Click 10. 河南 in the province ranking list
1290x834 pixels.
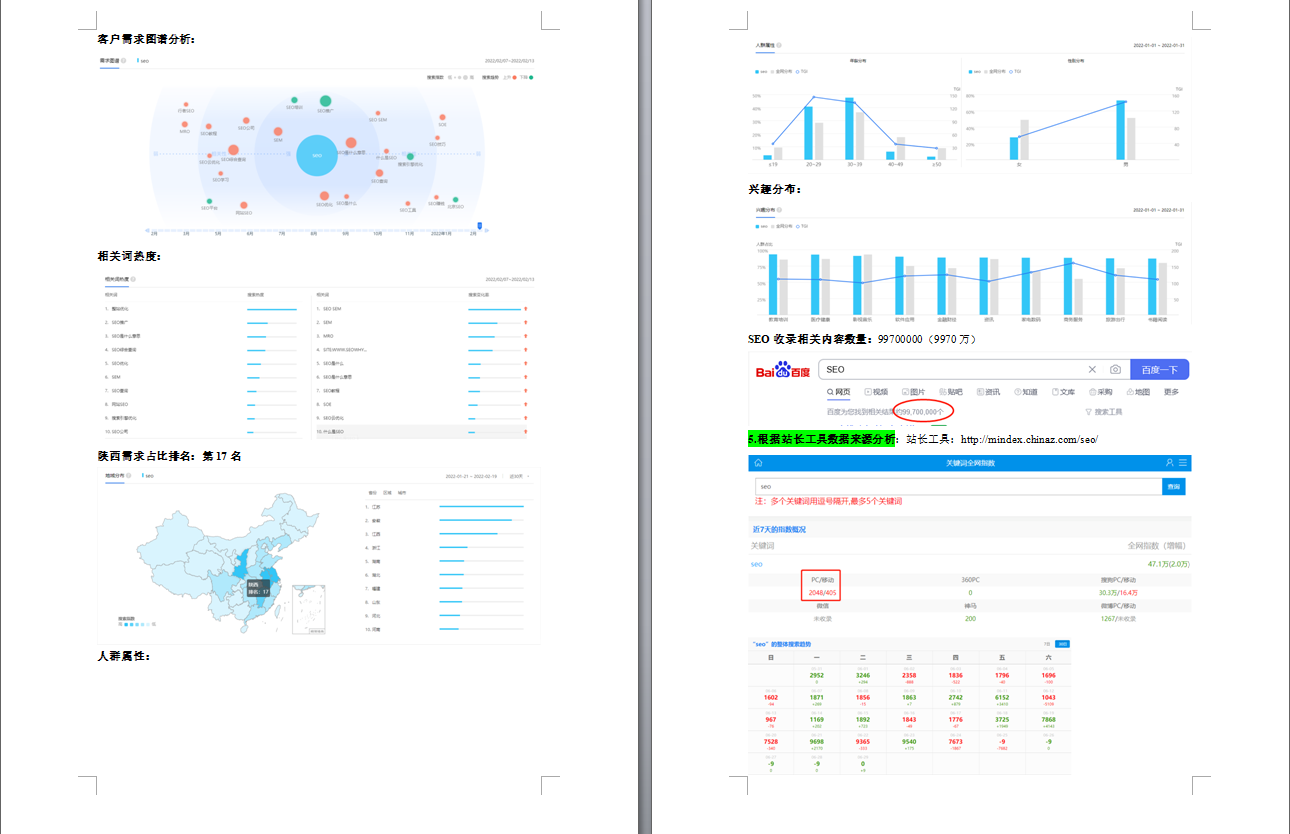(x=374, y=630)
